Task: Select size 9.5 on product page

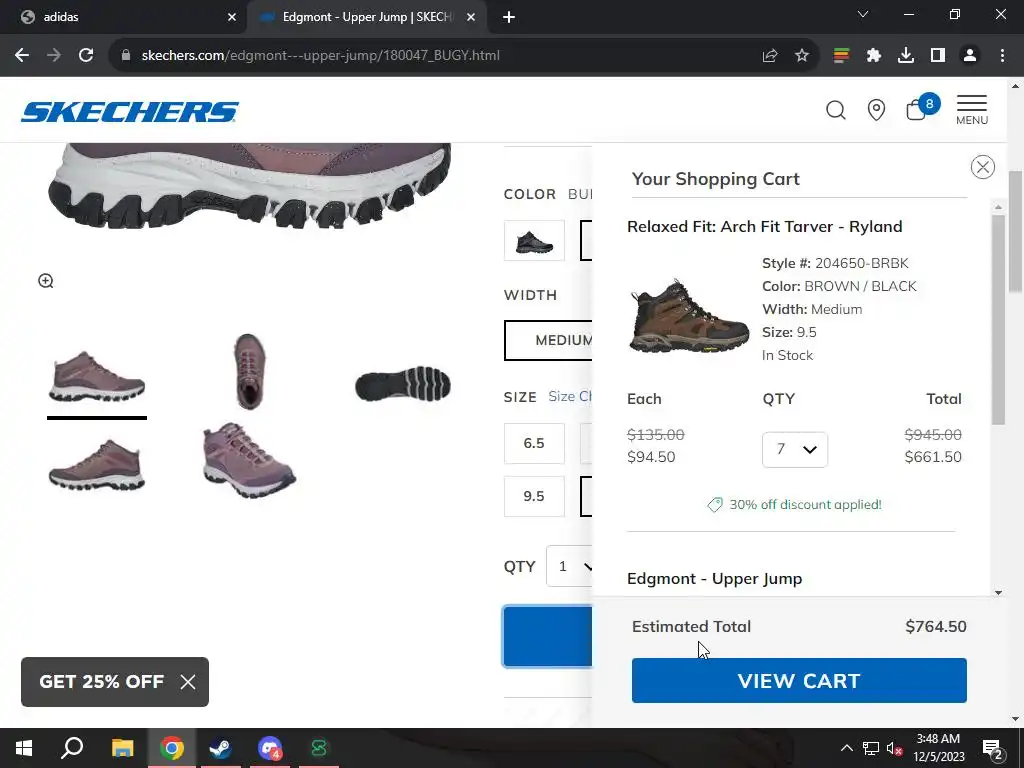Action: pyautogui.click(x=534, y=496)
